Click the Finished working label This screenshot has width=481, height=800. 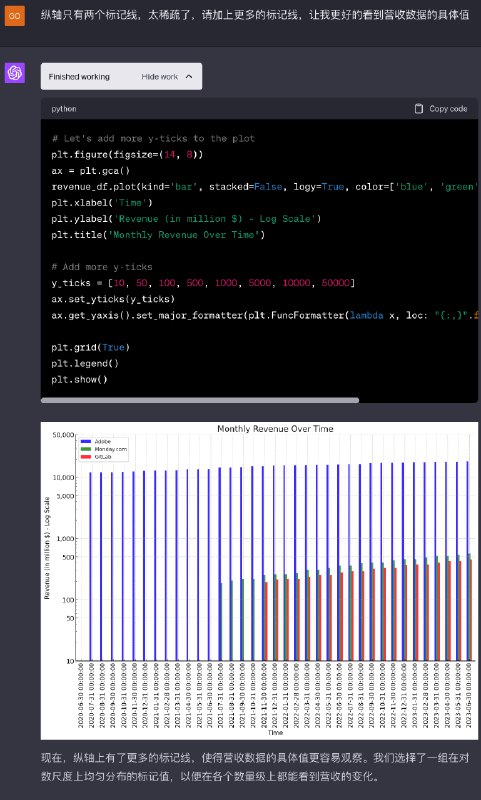pos(79,77)
